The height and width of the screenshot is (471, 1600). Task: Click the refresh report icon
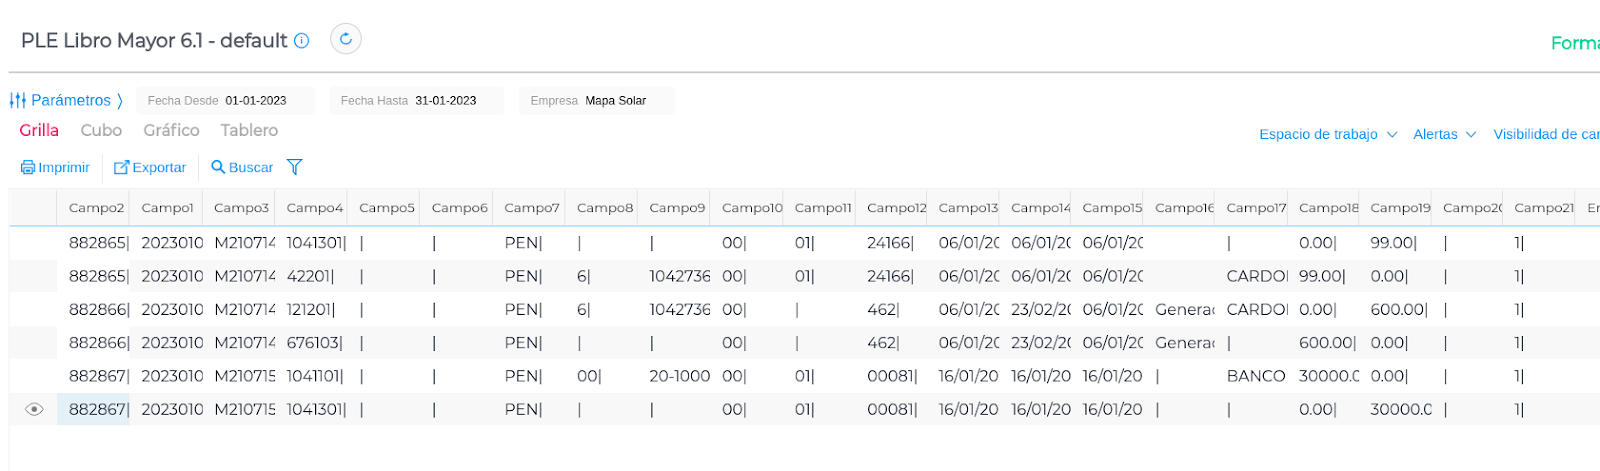click(x=345, y=39)
